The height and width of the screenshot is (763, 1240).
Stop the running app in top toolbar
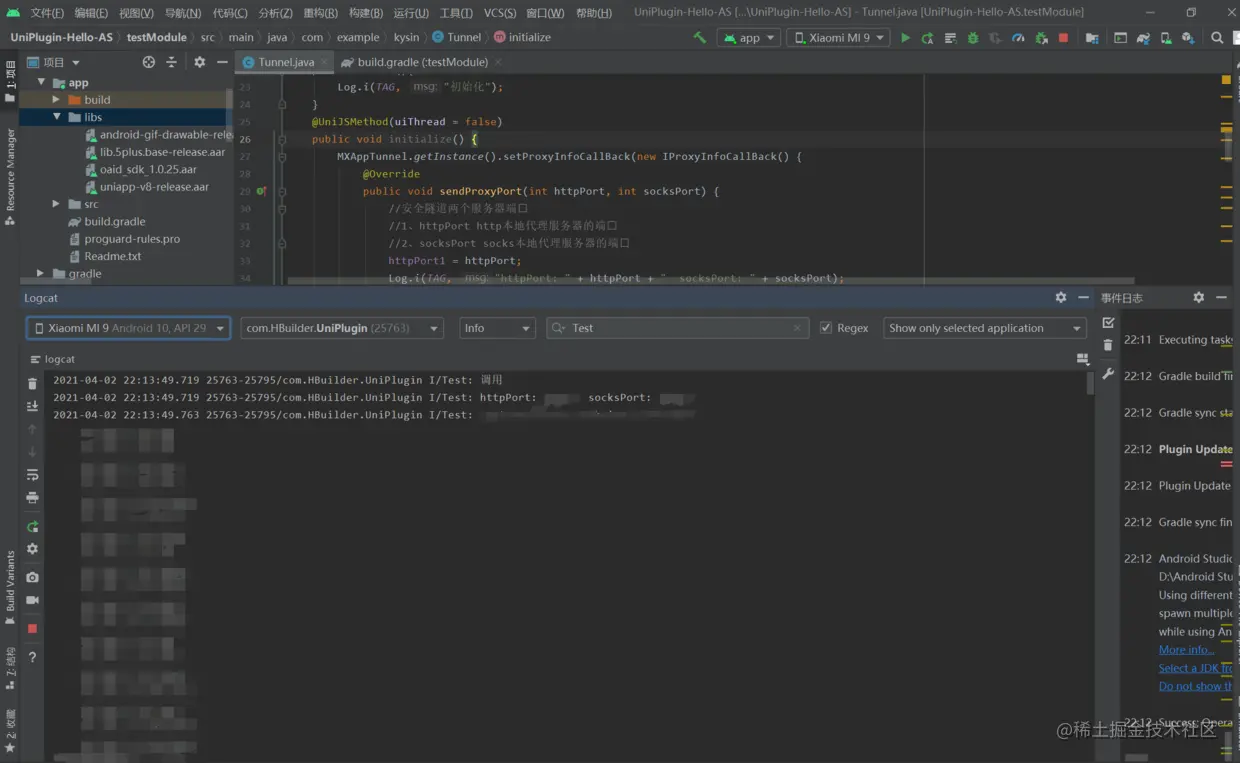tap(1063, 37)
